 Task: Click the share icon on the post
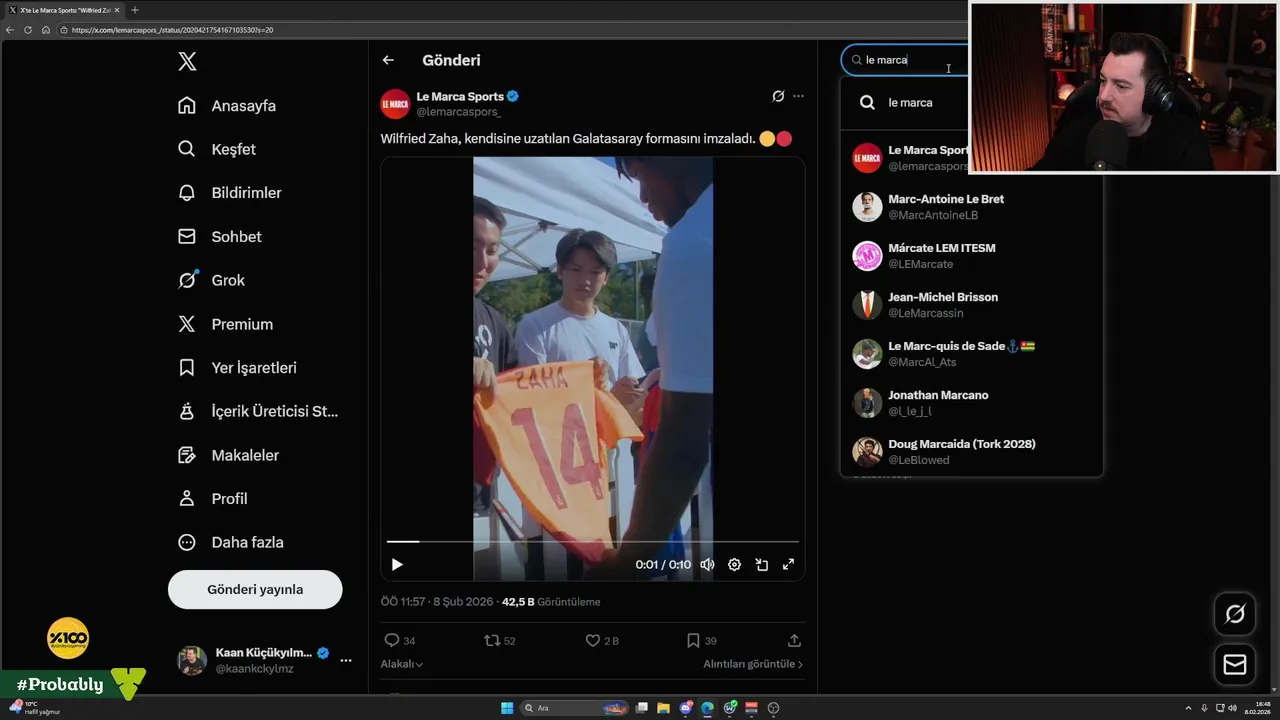(x=794, y=640)
